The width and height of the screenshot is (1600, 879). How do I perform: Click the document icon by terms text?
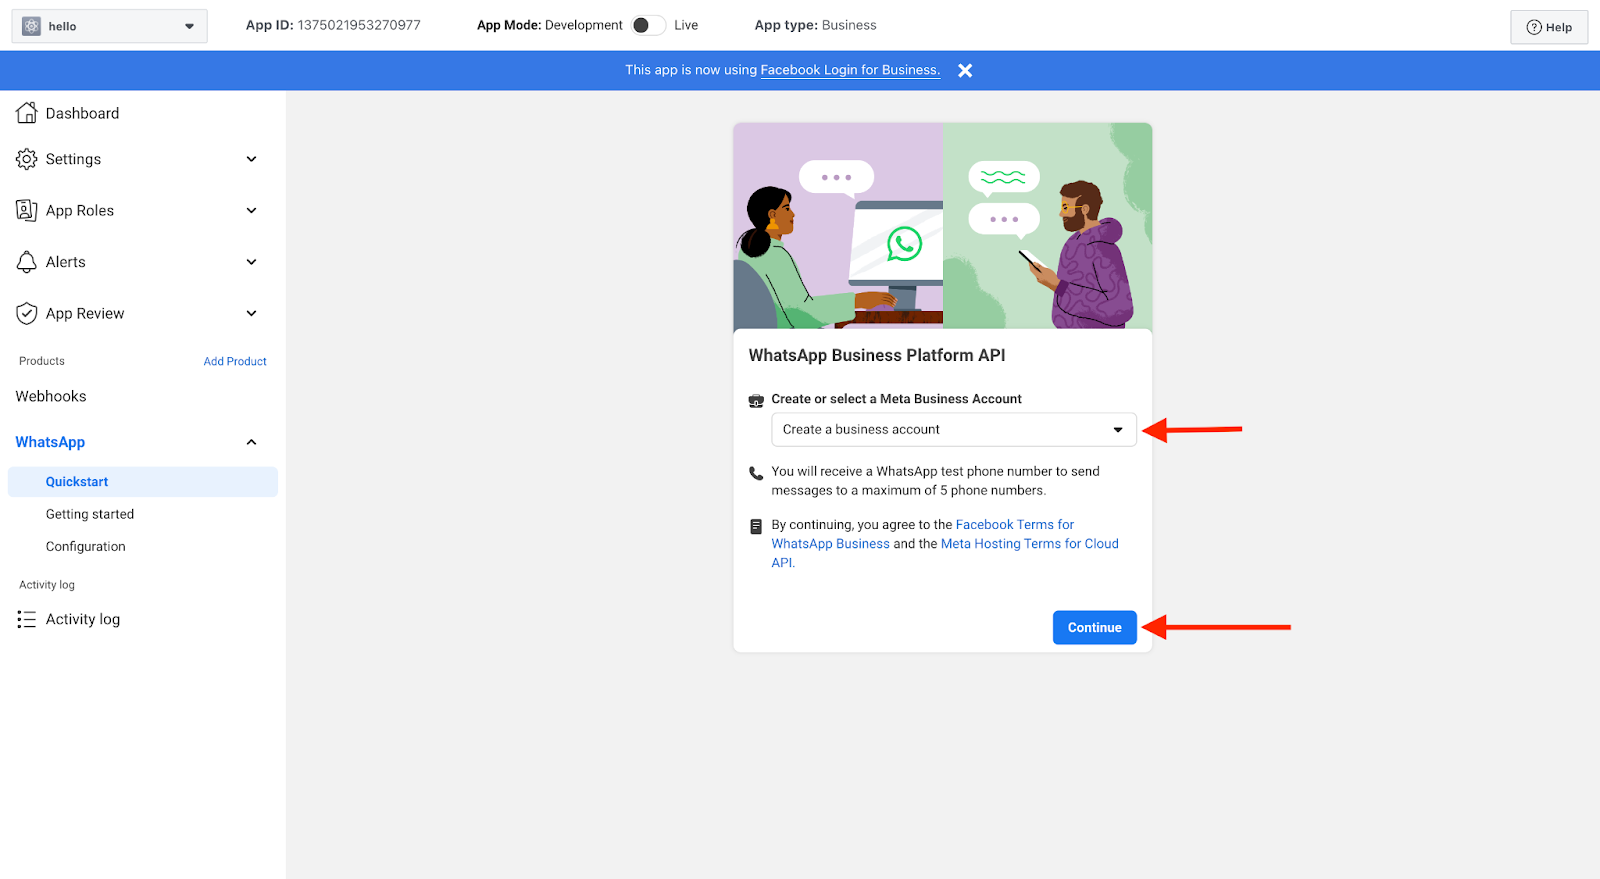(756, 526)
